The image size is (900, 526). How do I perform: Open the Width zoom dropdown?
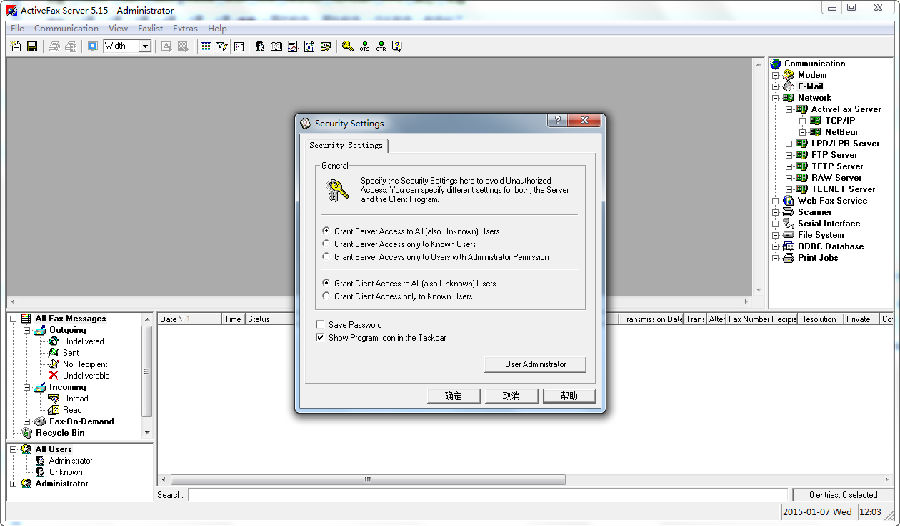(x=145, y=47)
